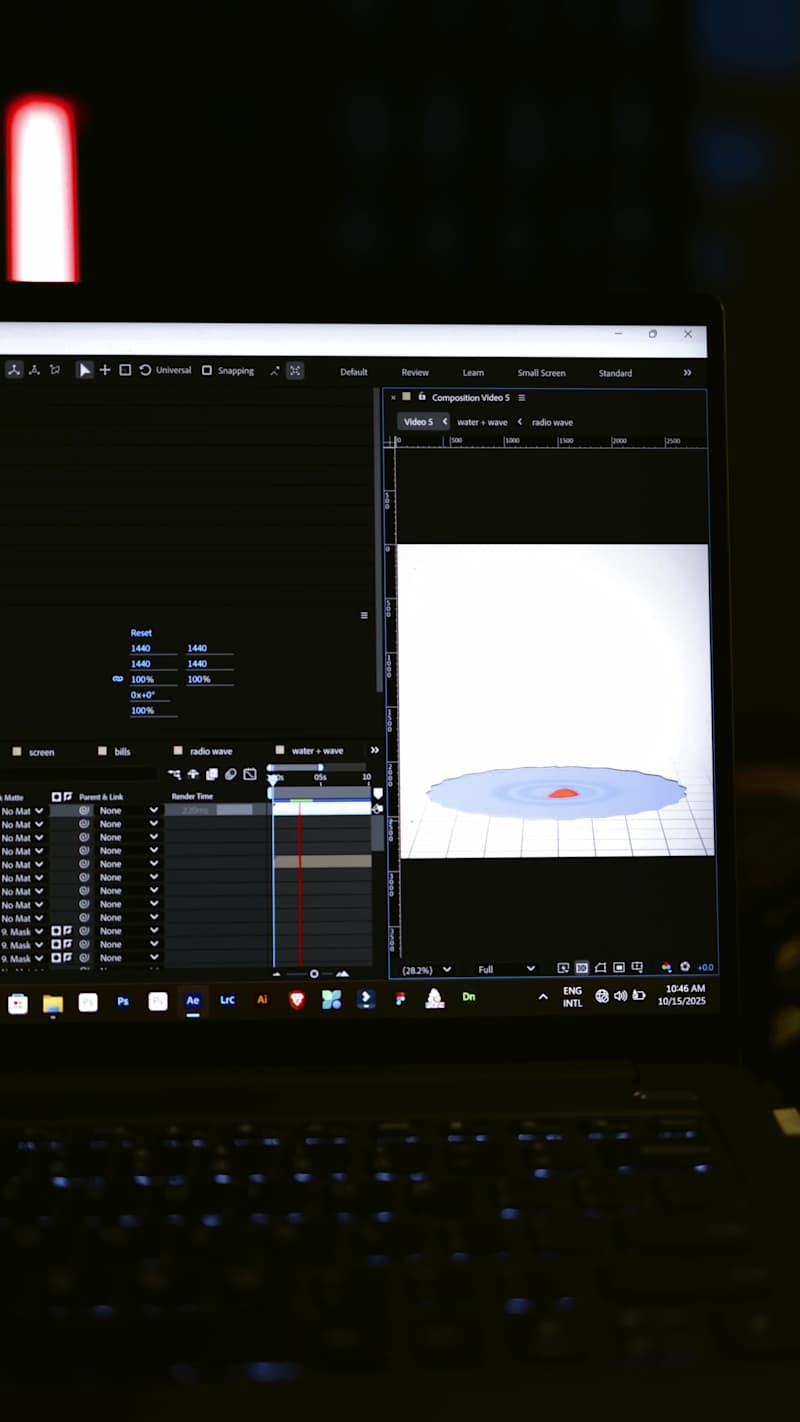Toggle the constrain proportions link icon
Screen dimensions: 800x1422
click(117, 679)
